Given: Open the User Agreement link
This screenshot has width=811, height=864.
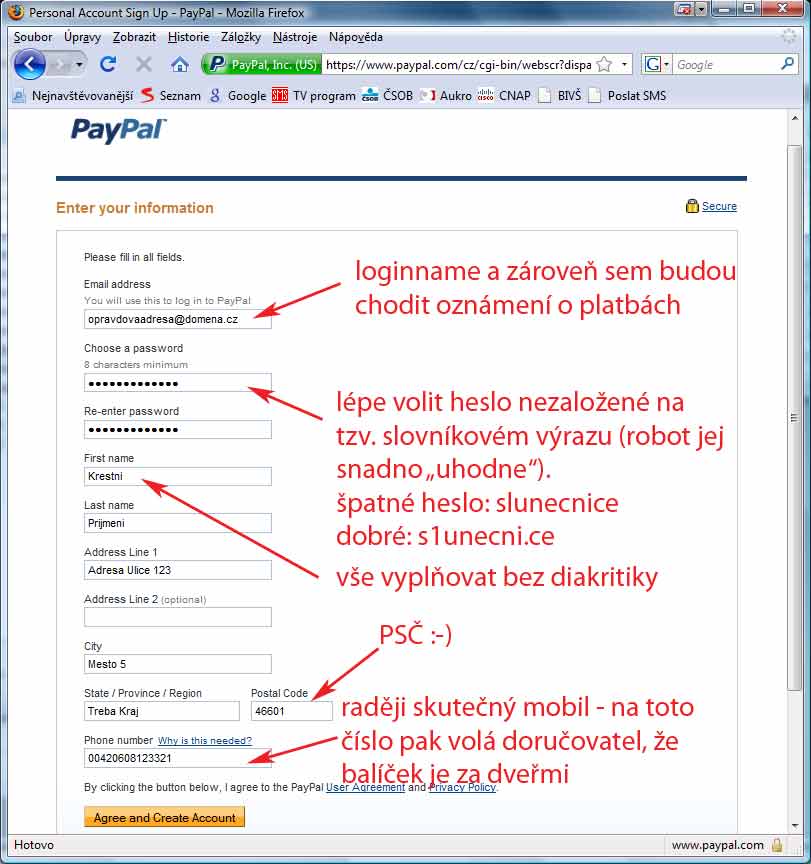Looking at the screenshot, I should click(365, 787).
